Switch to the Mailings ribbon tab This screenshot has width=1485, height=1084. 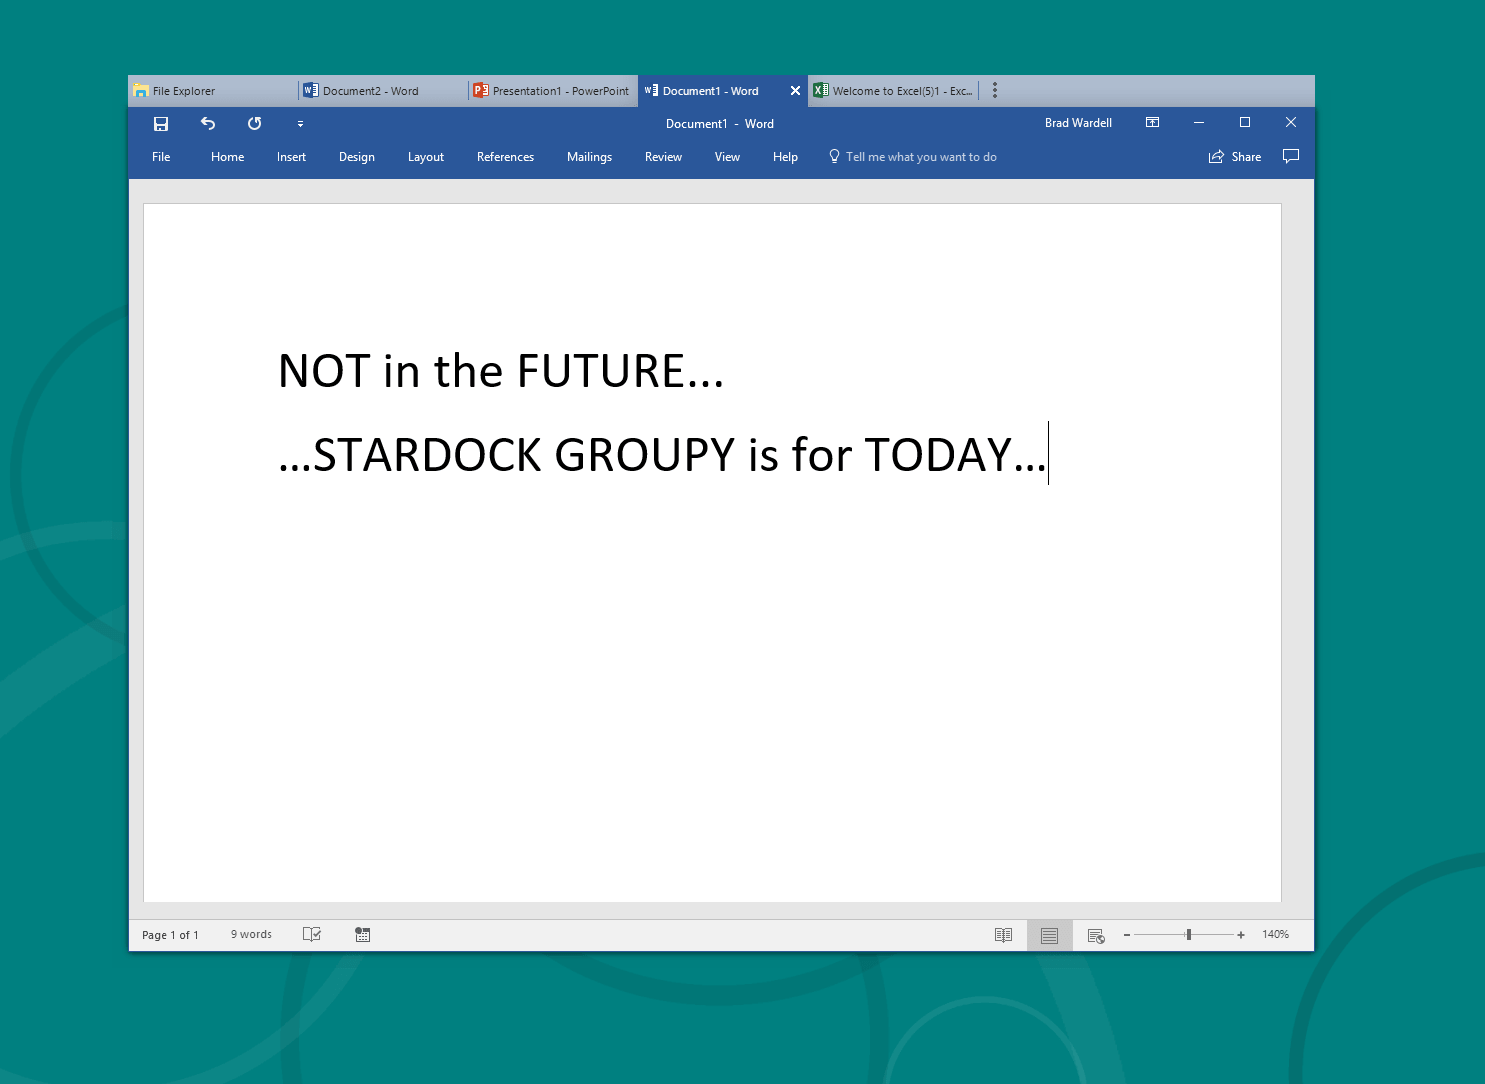pyautogui.click(x=589, y=157)
